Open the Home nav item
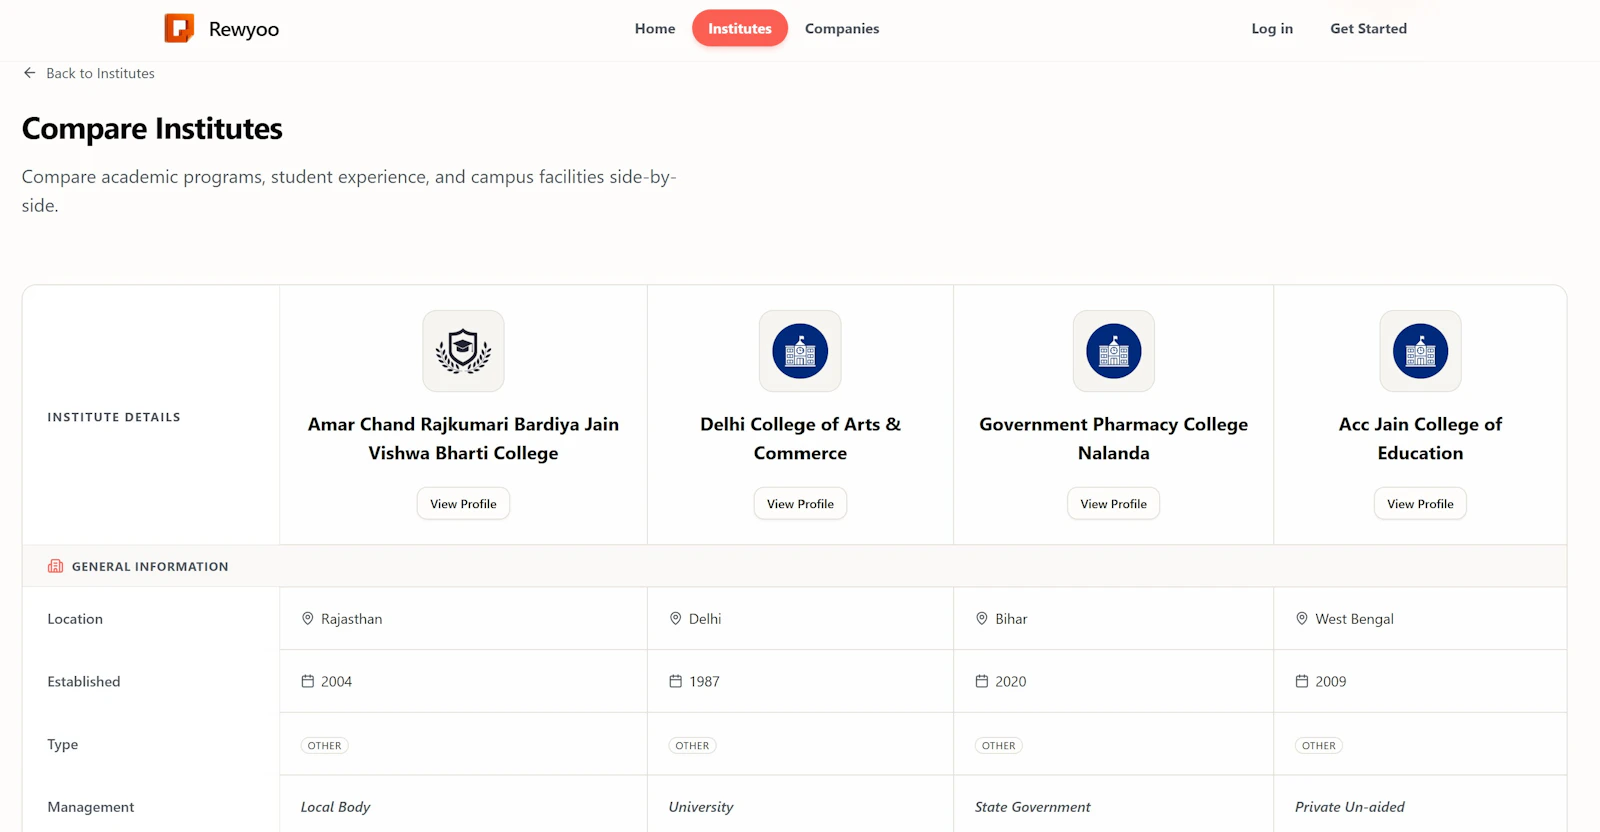Image resolution: width=1600 pixels, height=832 pixels. coord(655,28)
